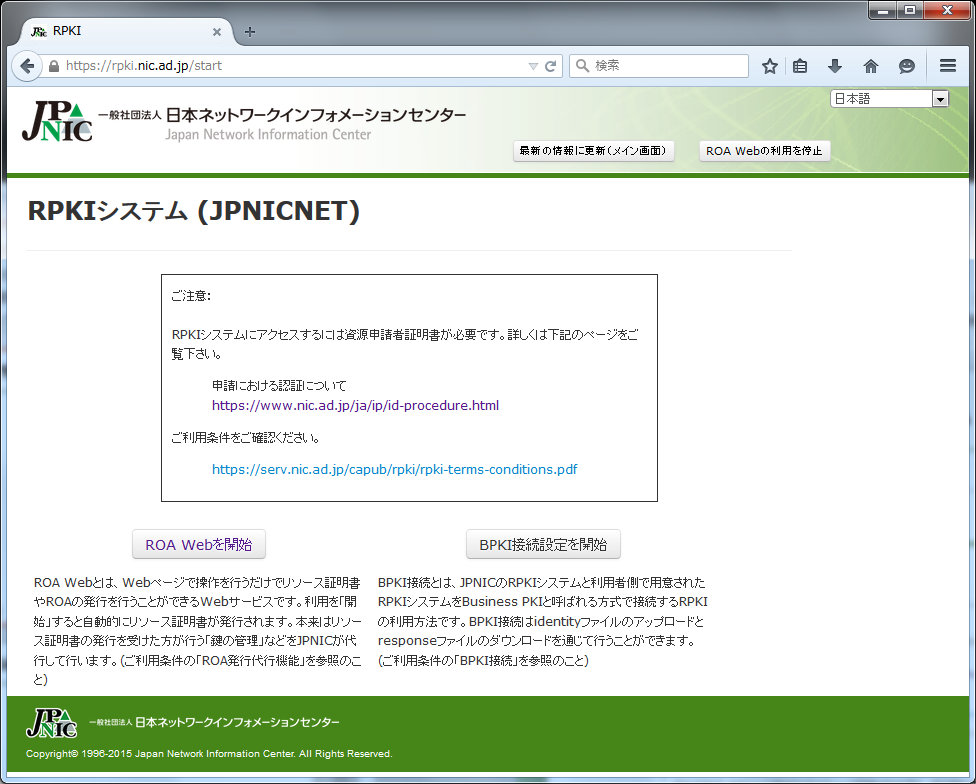This screenshot has height=784, width=976.
Task: Bookmark this page with the star icon
Action: (770, 66)
